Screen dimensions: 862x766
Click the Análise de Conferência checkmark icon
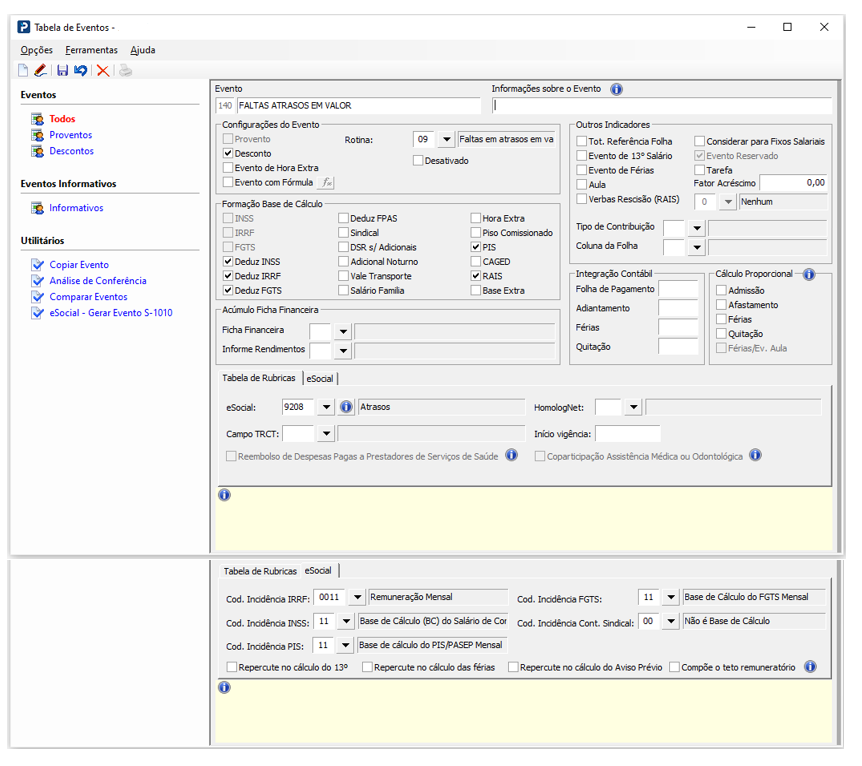pos(37,280)
